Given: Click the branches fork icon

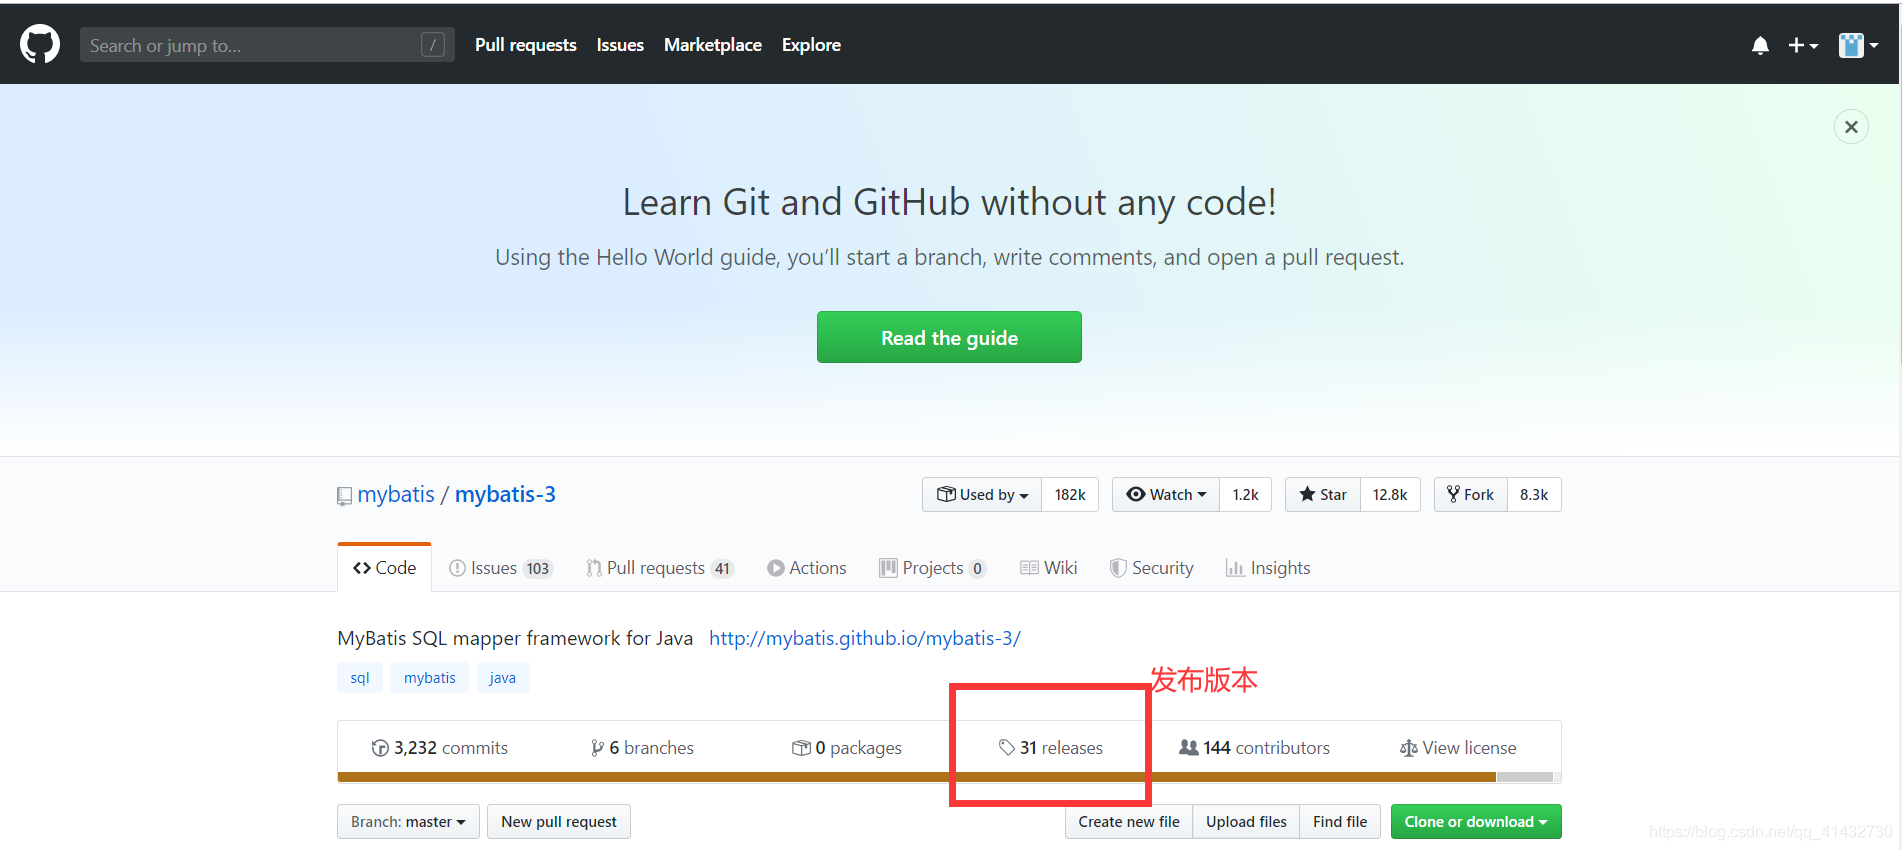Looking at the screenshot, I should point(597,748).
